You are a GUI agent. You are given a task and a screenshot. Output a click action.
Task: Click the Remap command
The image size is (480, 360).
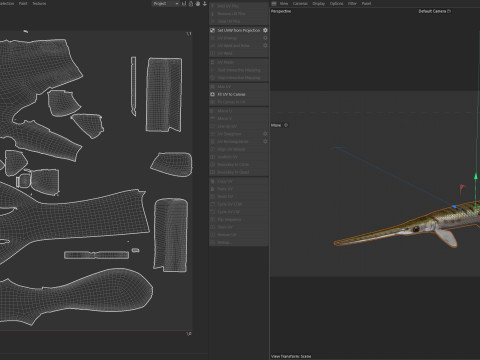point(239,243)
